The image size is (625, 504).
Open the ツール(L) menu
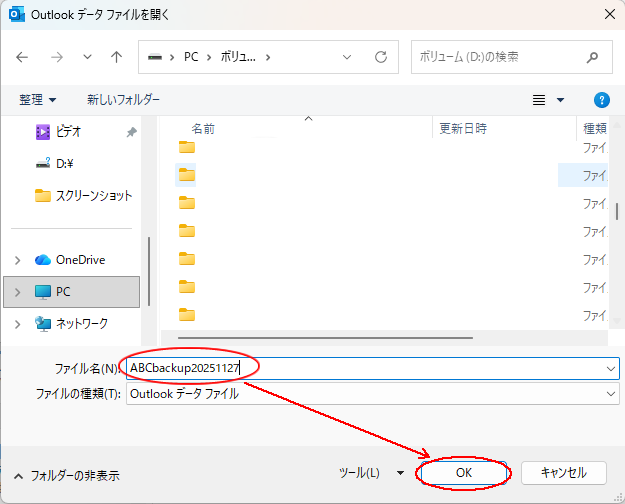point(371,473)
